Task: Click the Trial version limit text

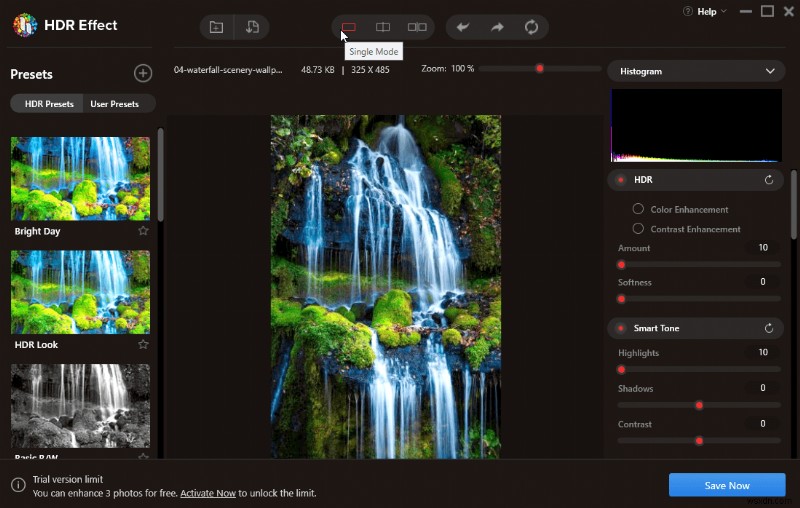Action: pos(68,479)
